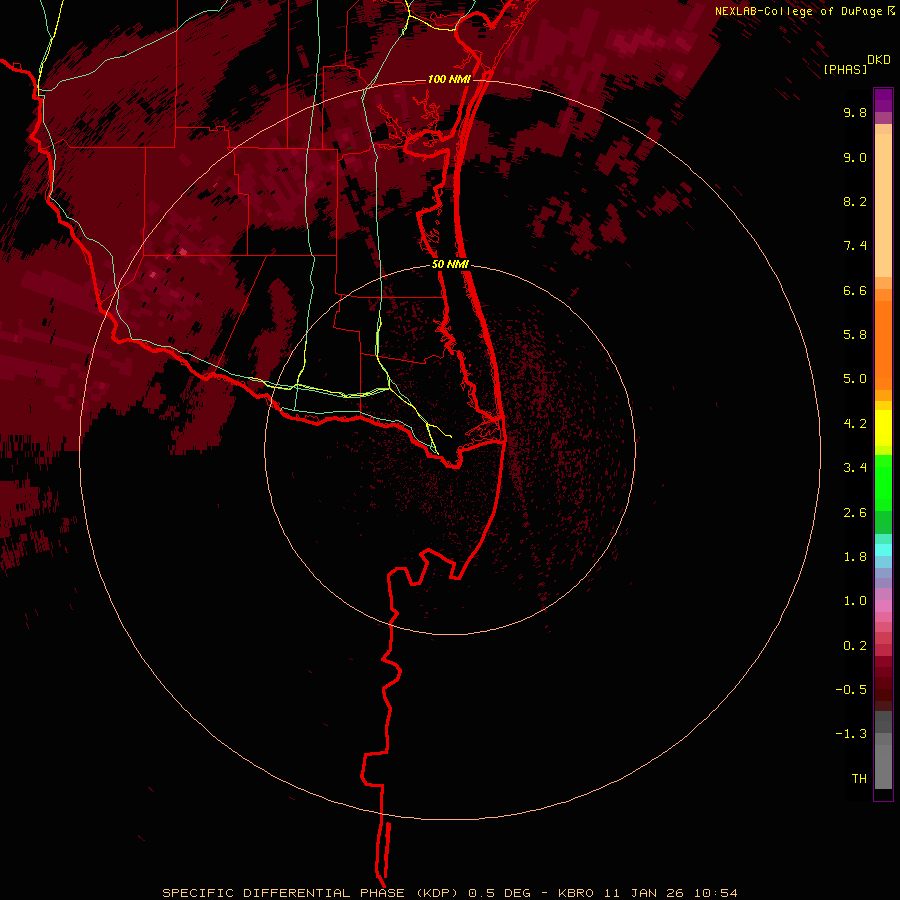The width and height of the screenshot is (900, 900).
Task: Click the dark orange band of color scale
Action: pos(883,346)
